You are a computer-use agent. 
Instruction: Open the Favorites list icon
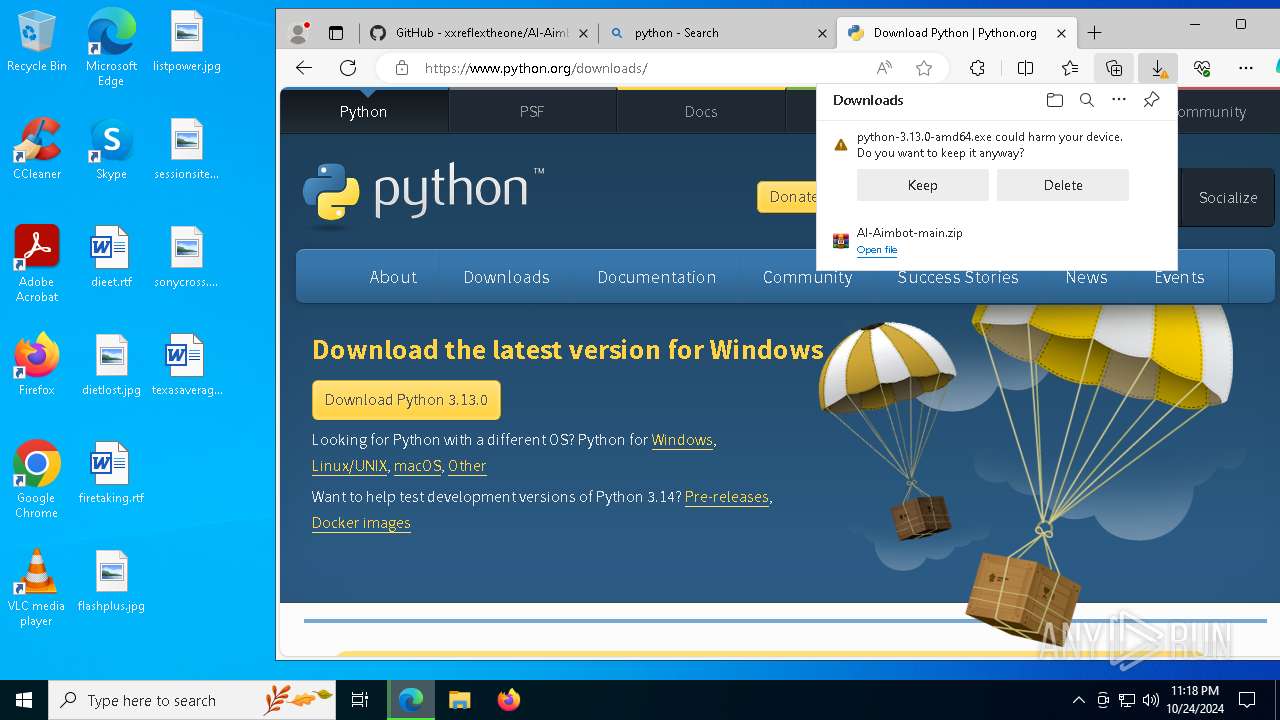[1070, 68]
